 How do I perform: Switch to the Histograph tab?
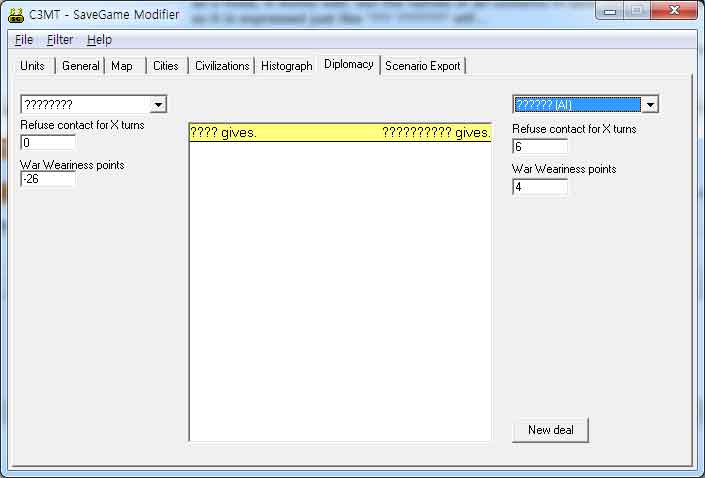tap(286, 66)
